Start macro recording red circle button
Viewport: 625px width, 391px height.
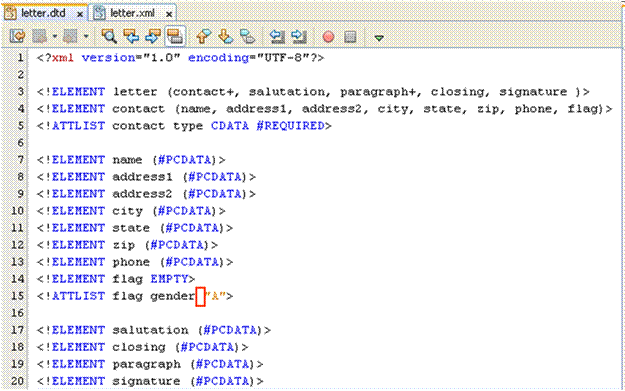point(328,37)
